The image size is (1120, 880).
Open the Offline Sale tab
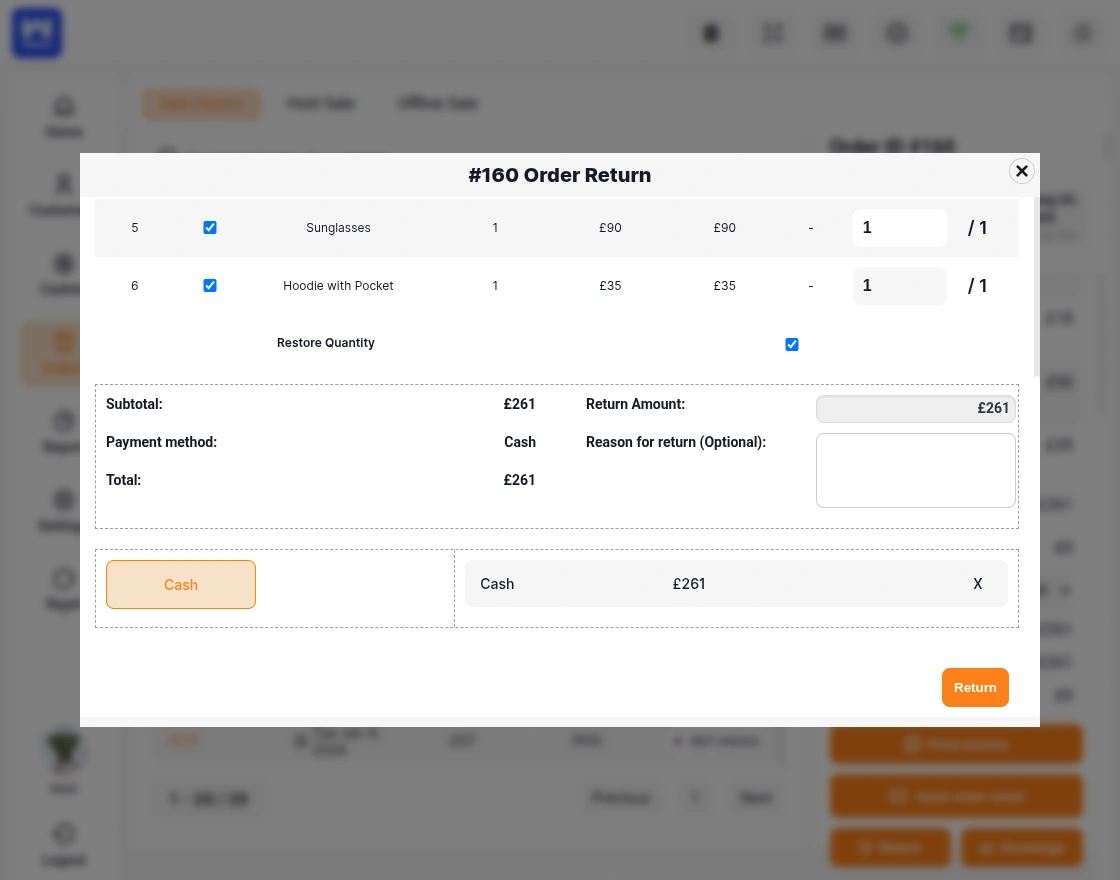[x=437, y=103]
